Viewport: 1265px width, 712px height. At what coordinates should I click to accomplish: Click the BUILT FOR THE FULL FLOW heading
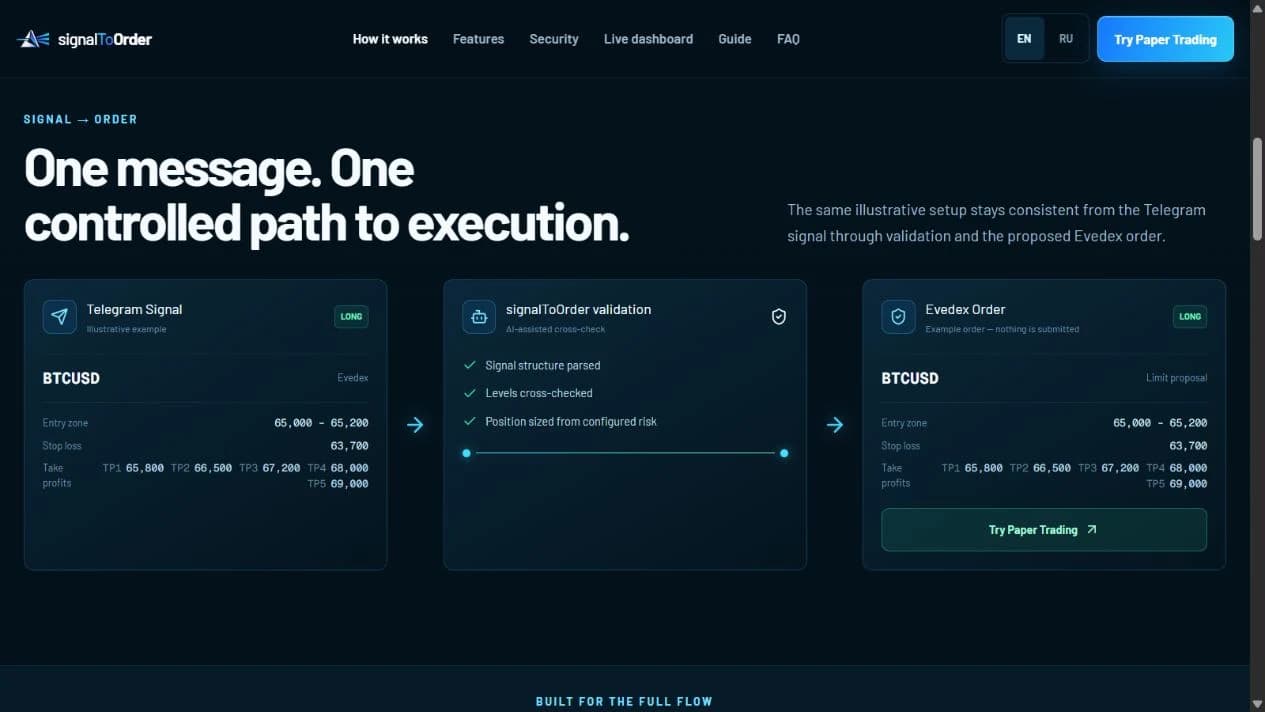point(624,701)
